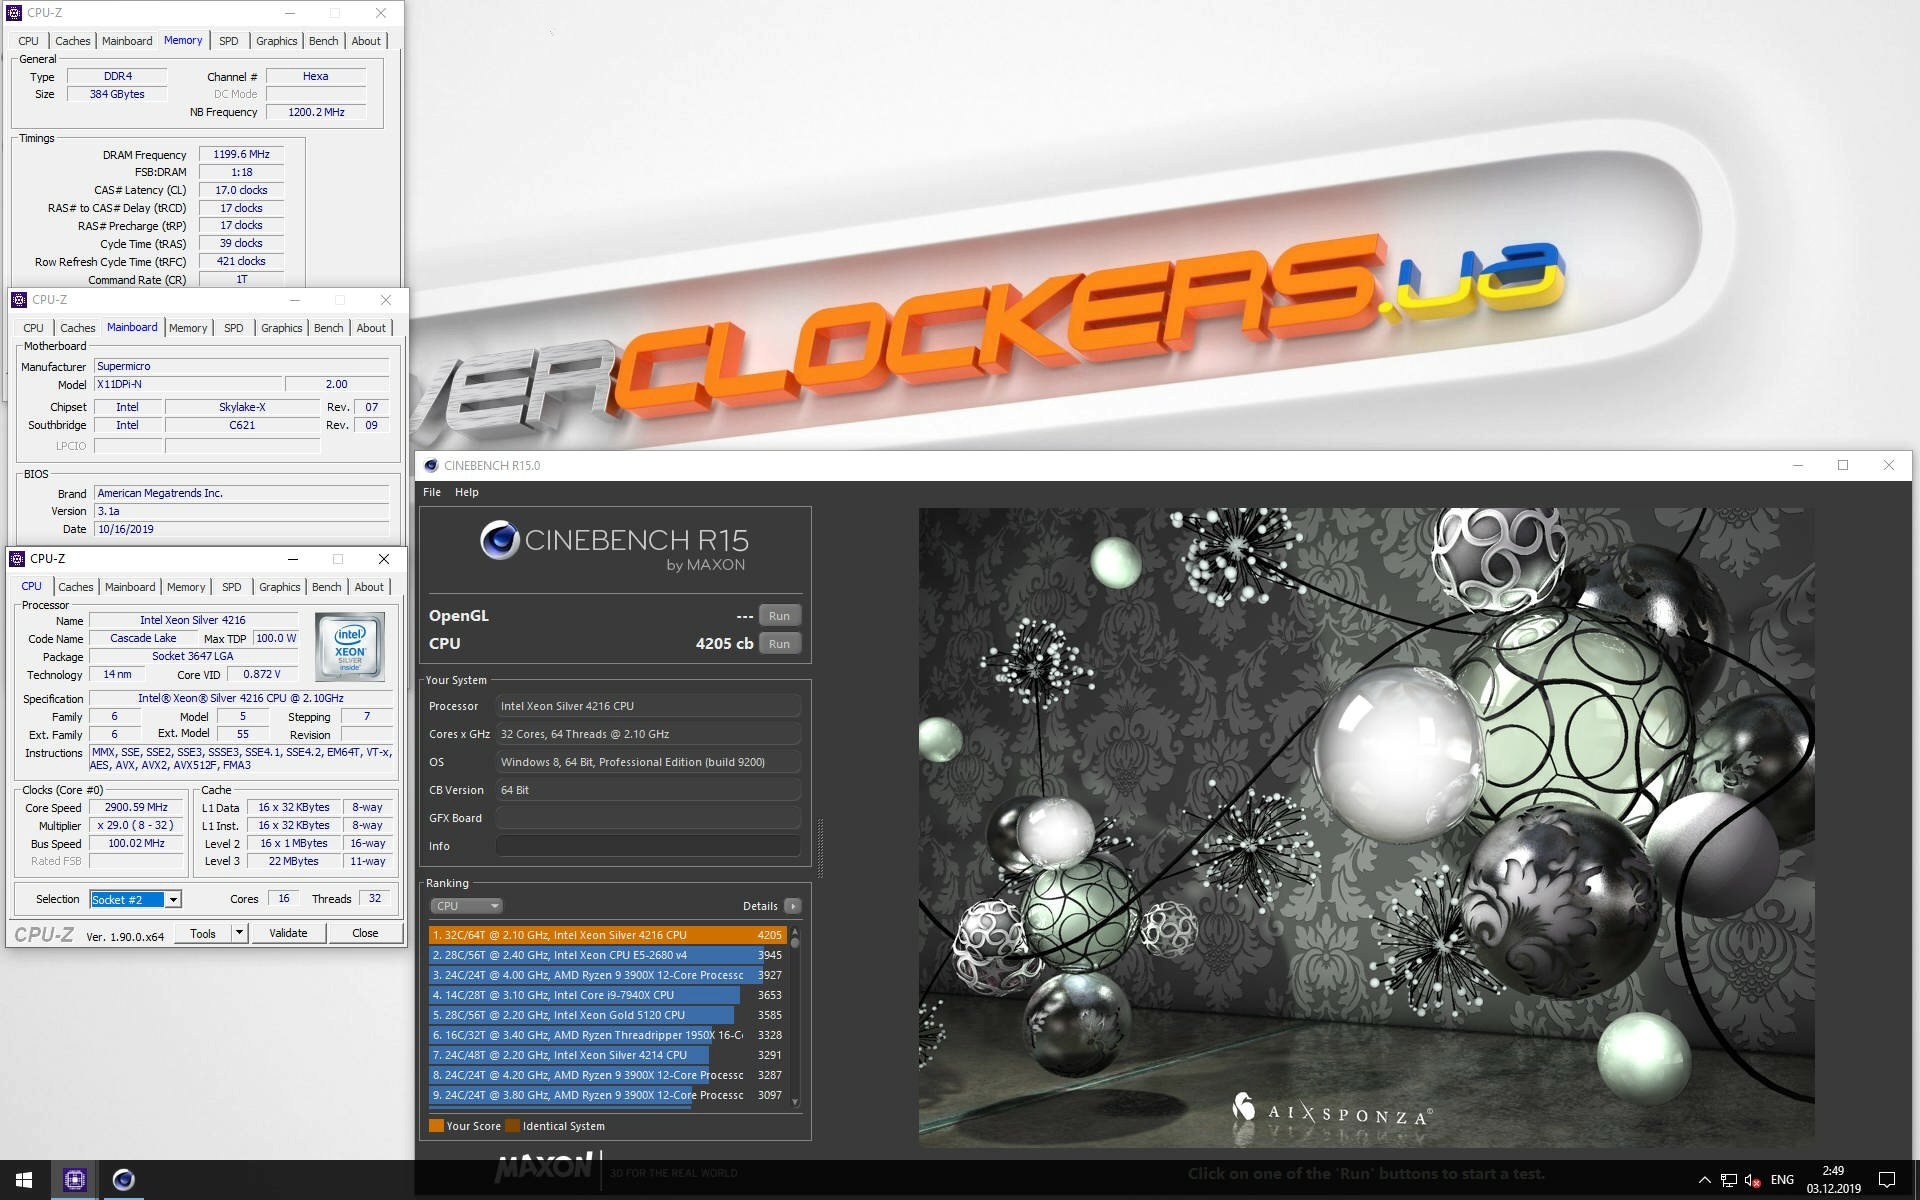
Task: Click the Cinebench R15 logo sphere
Action: coord(499,540)
